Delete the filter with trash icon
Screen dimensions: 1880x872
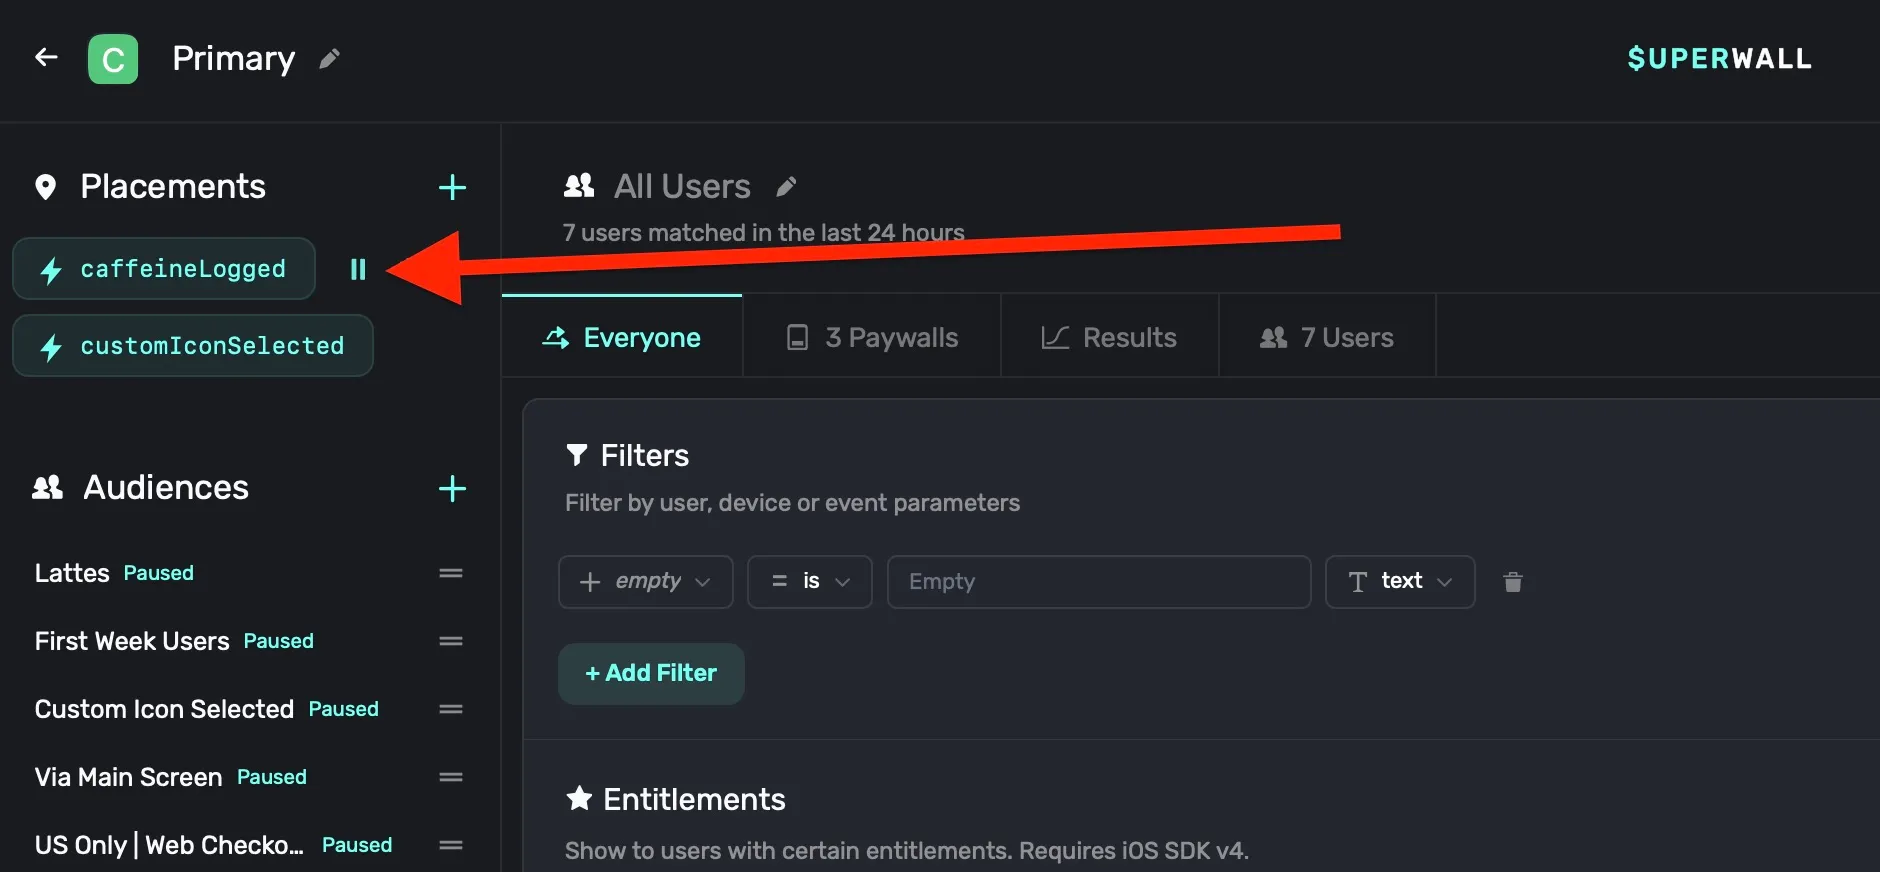(x=1513, y=581)
